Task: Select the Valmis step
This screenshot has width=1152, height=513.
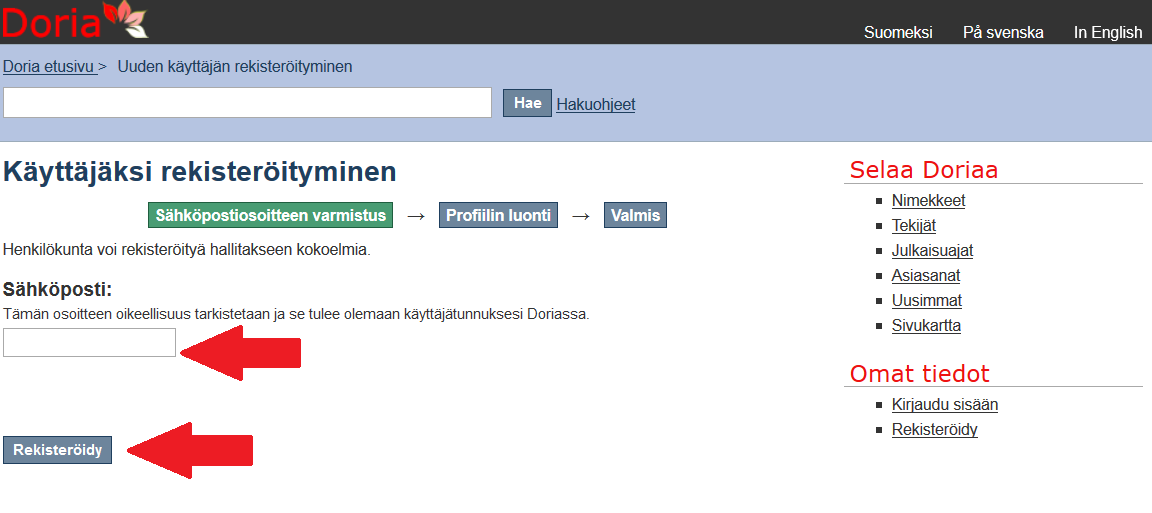Action: click(x=636, y=215)
